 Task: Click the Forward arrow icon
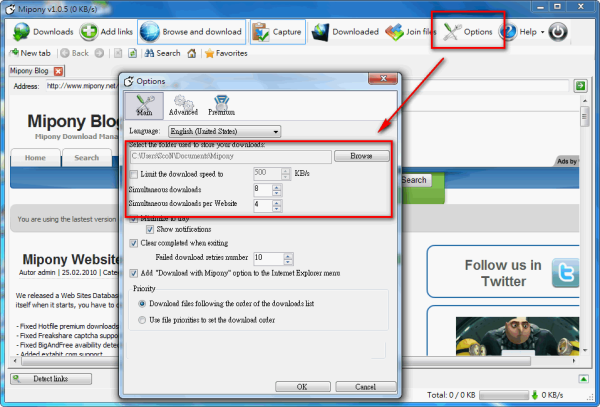(99, 53)
